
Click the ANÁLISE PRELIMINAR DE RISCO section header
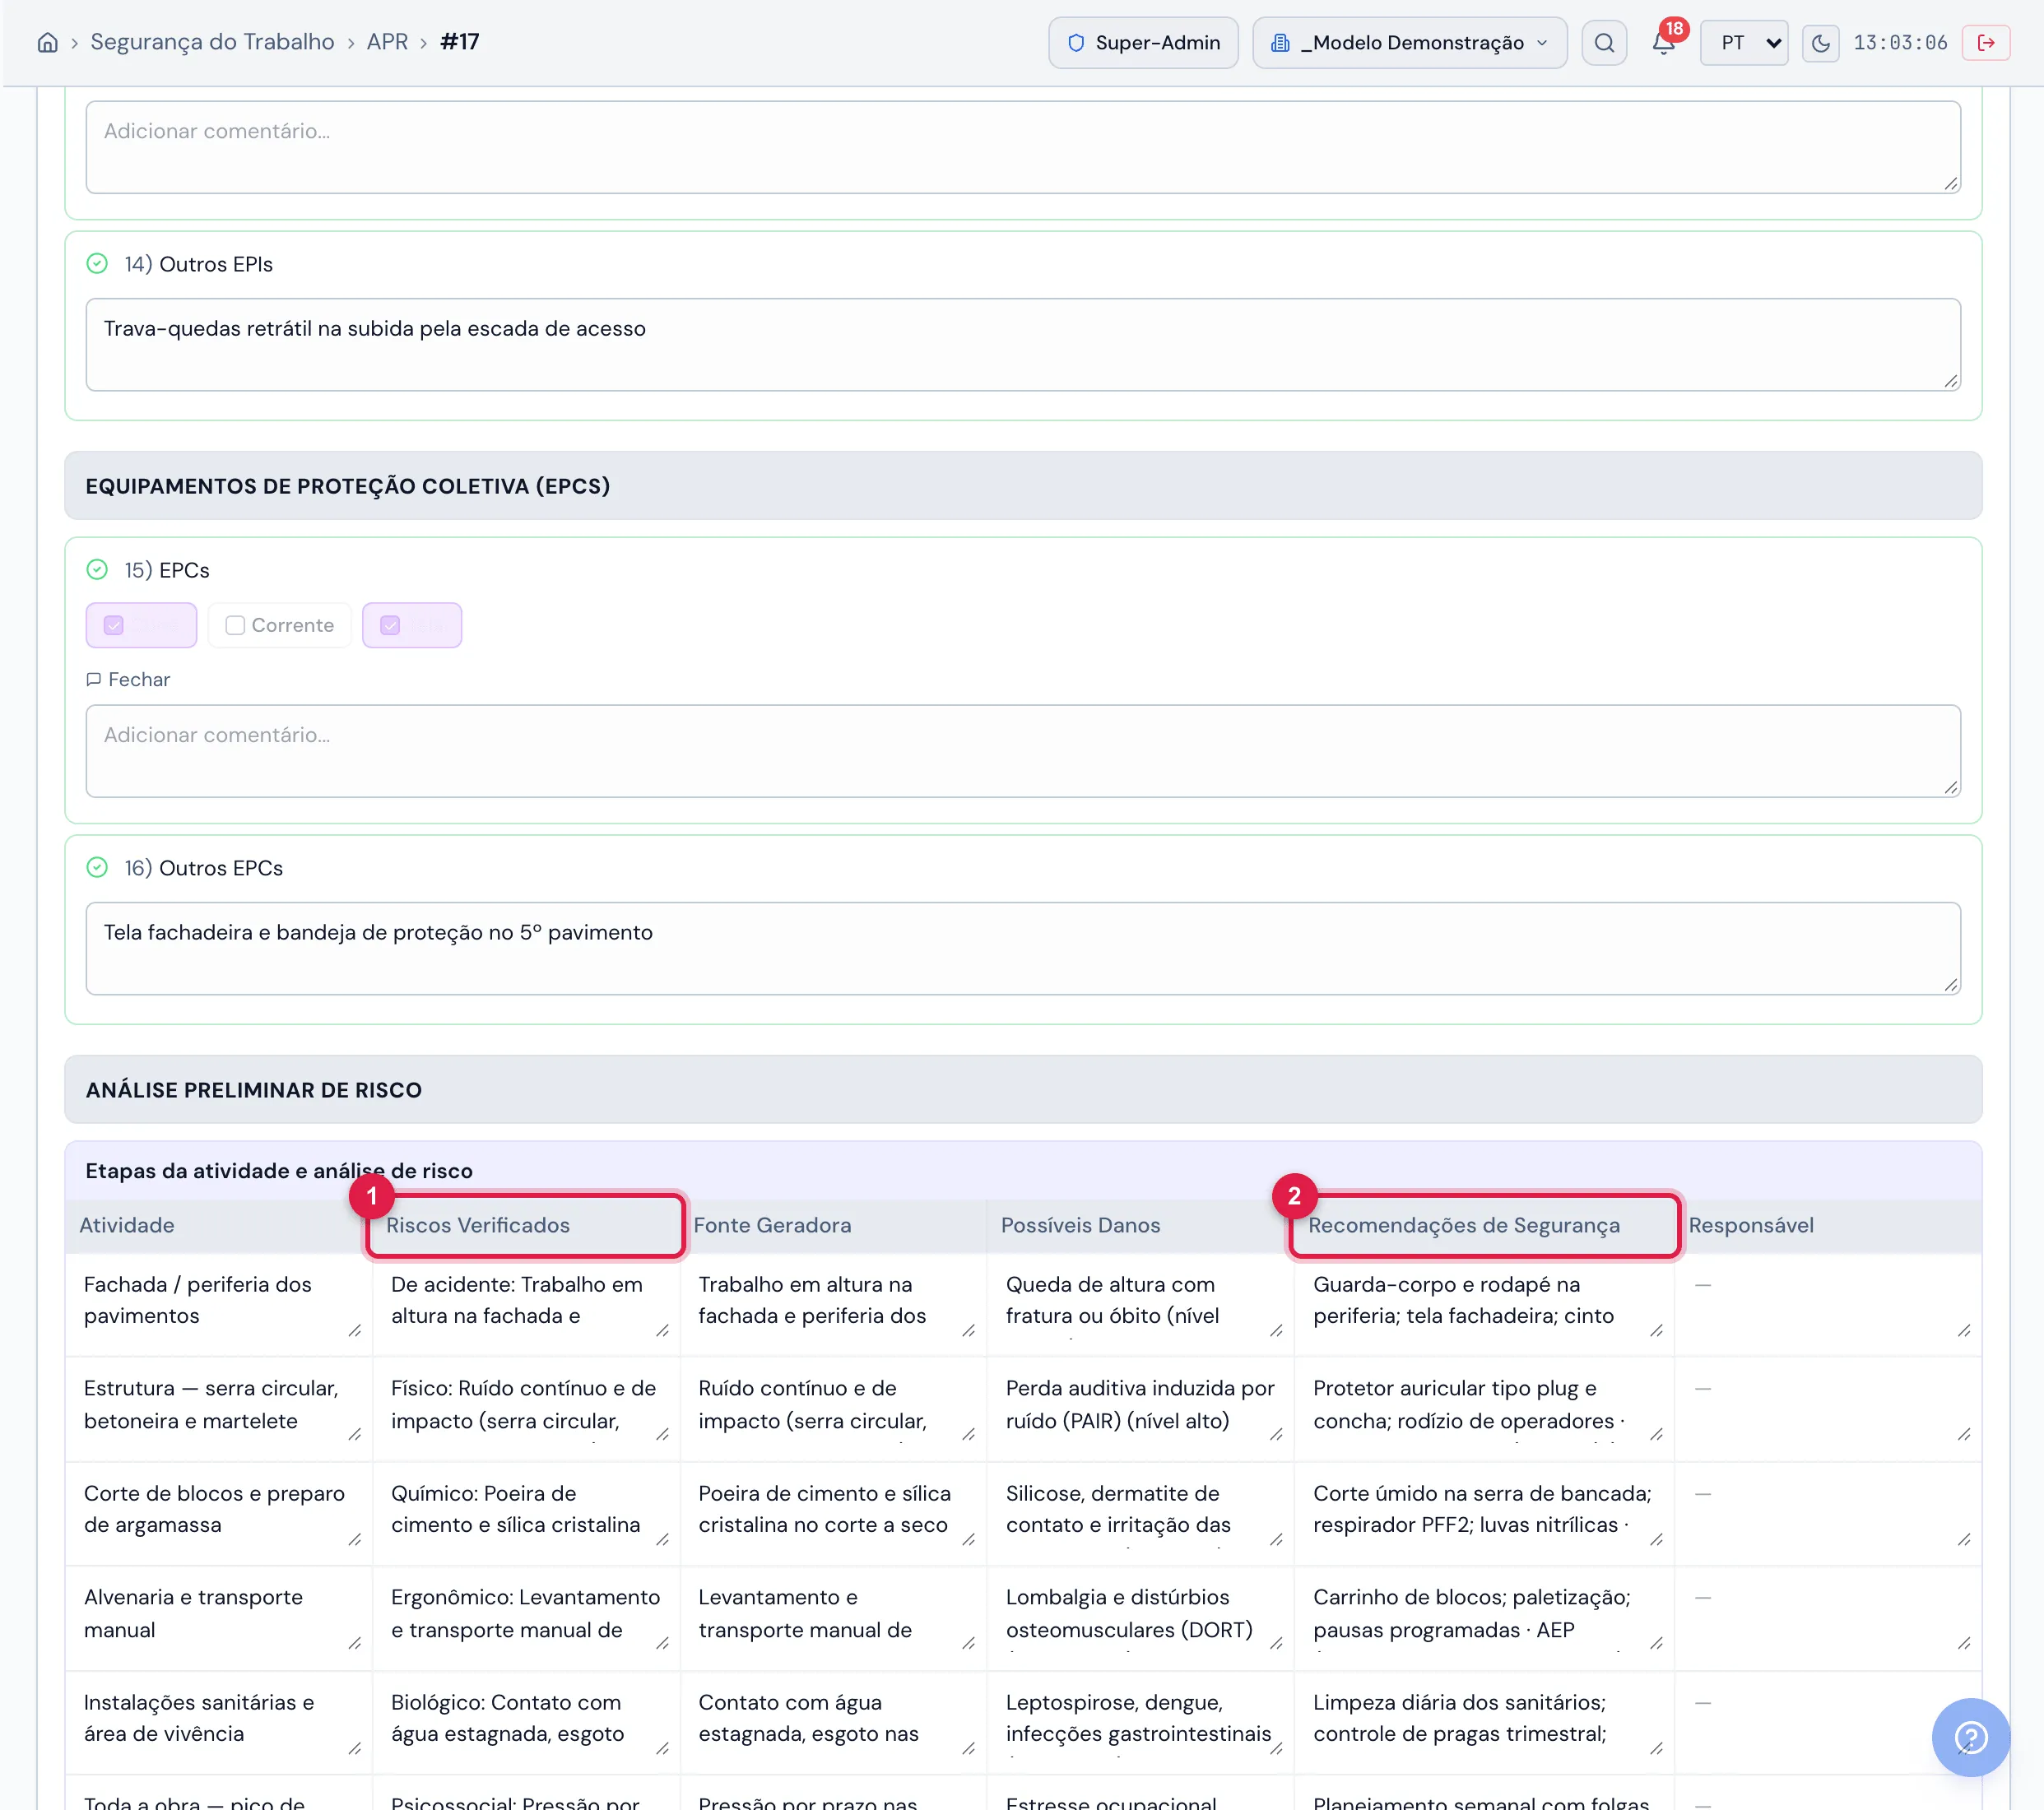pyautogui.click(x=1023, y=1090)
